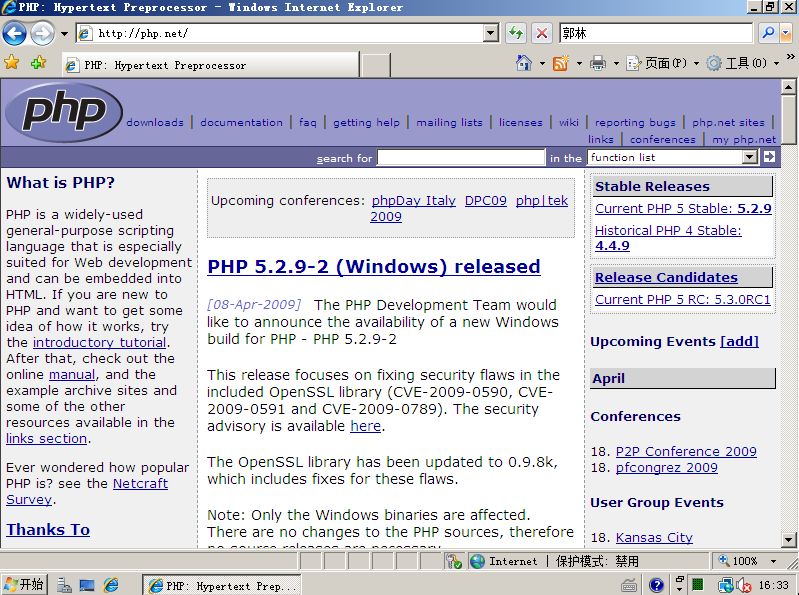Click the green Refresh page icon

516,34
